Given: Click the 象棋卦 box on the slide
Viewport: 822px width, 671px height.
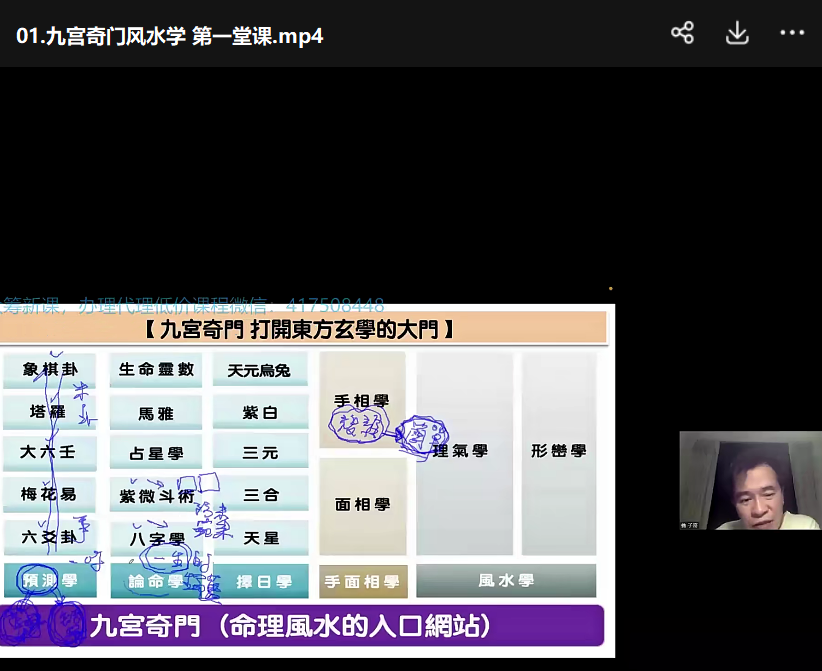Looking at the screenshot, I should pyautogui.click(x=50, y=370).
